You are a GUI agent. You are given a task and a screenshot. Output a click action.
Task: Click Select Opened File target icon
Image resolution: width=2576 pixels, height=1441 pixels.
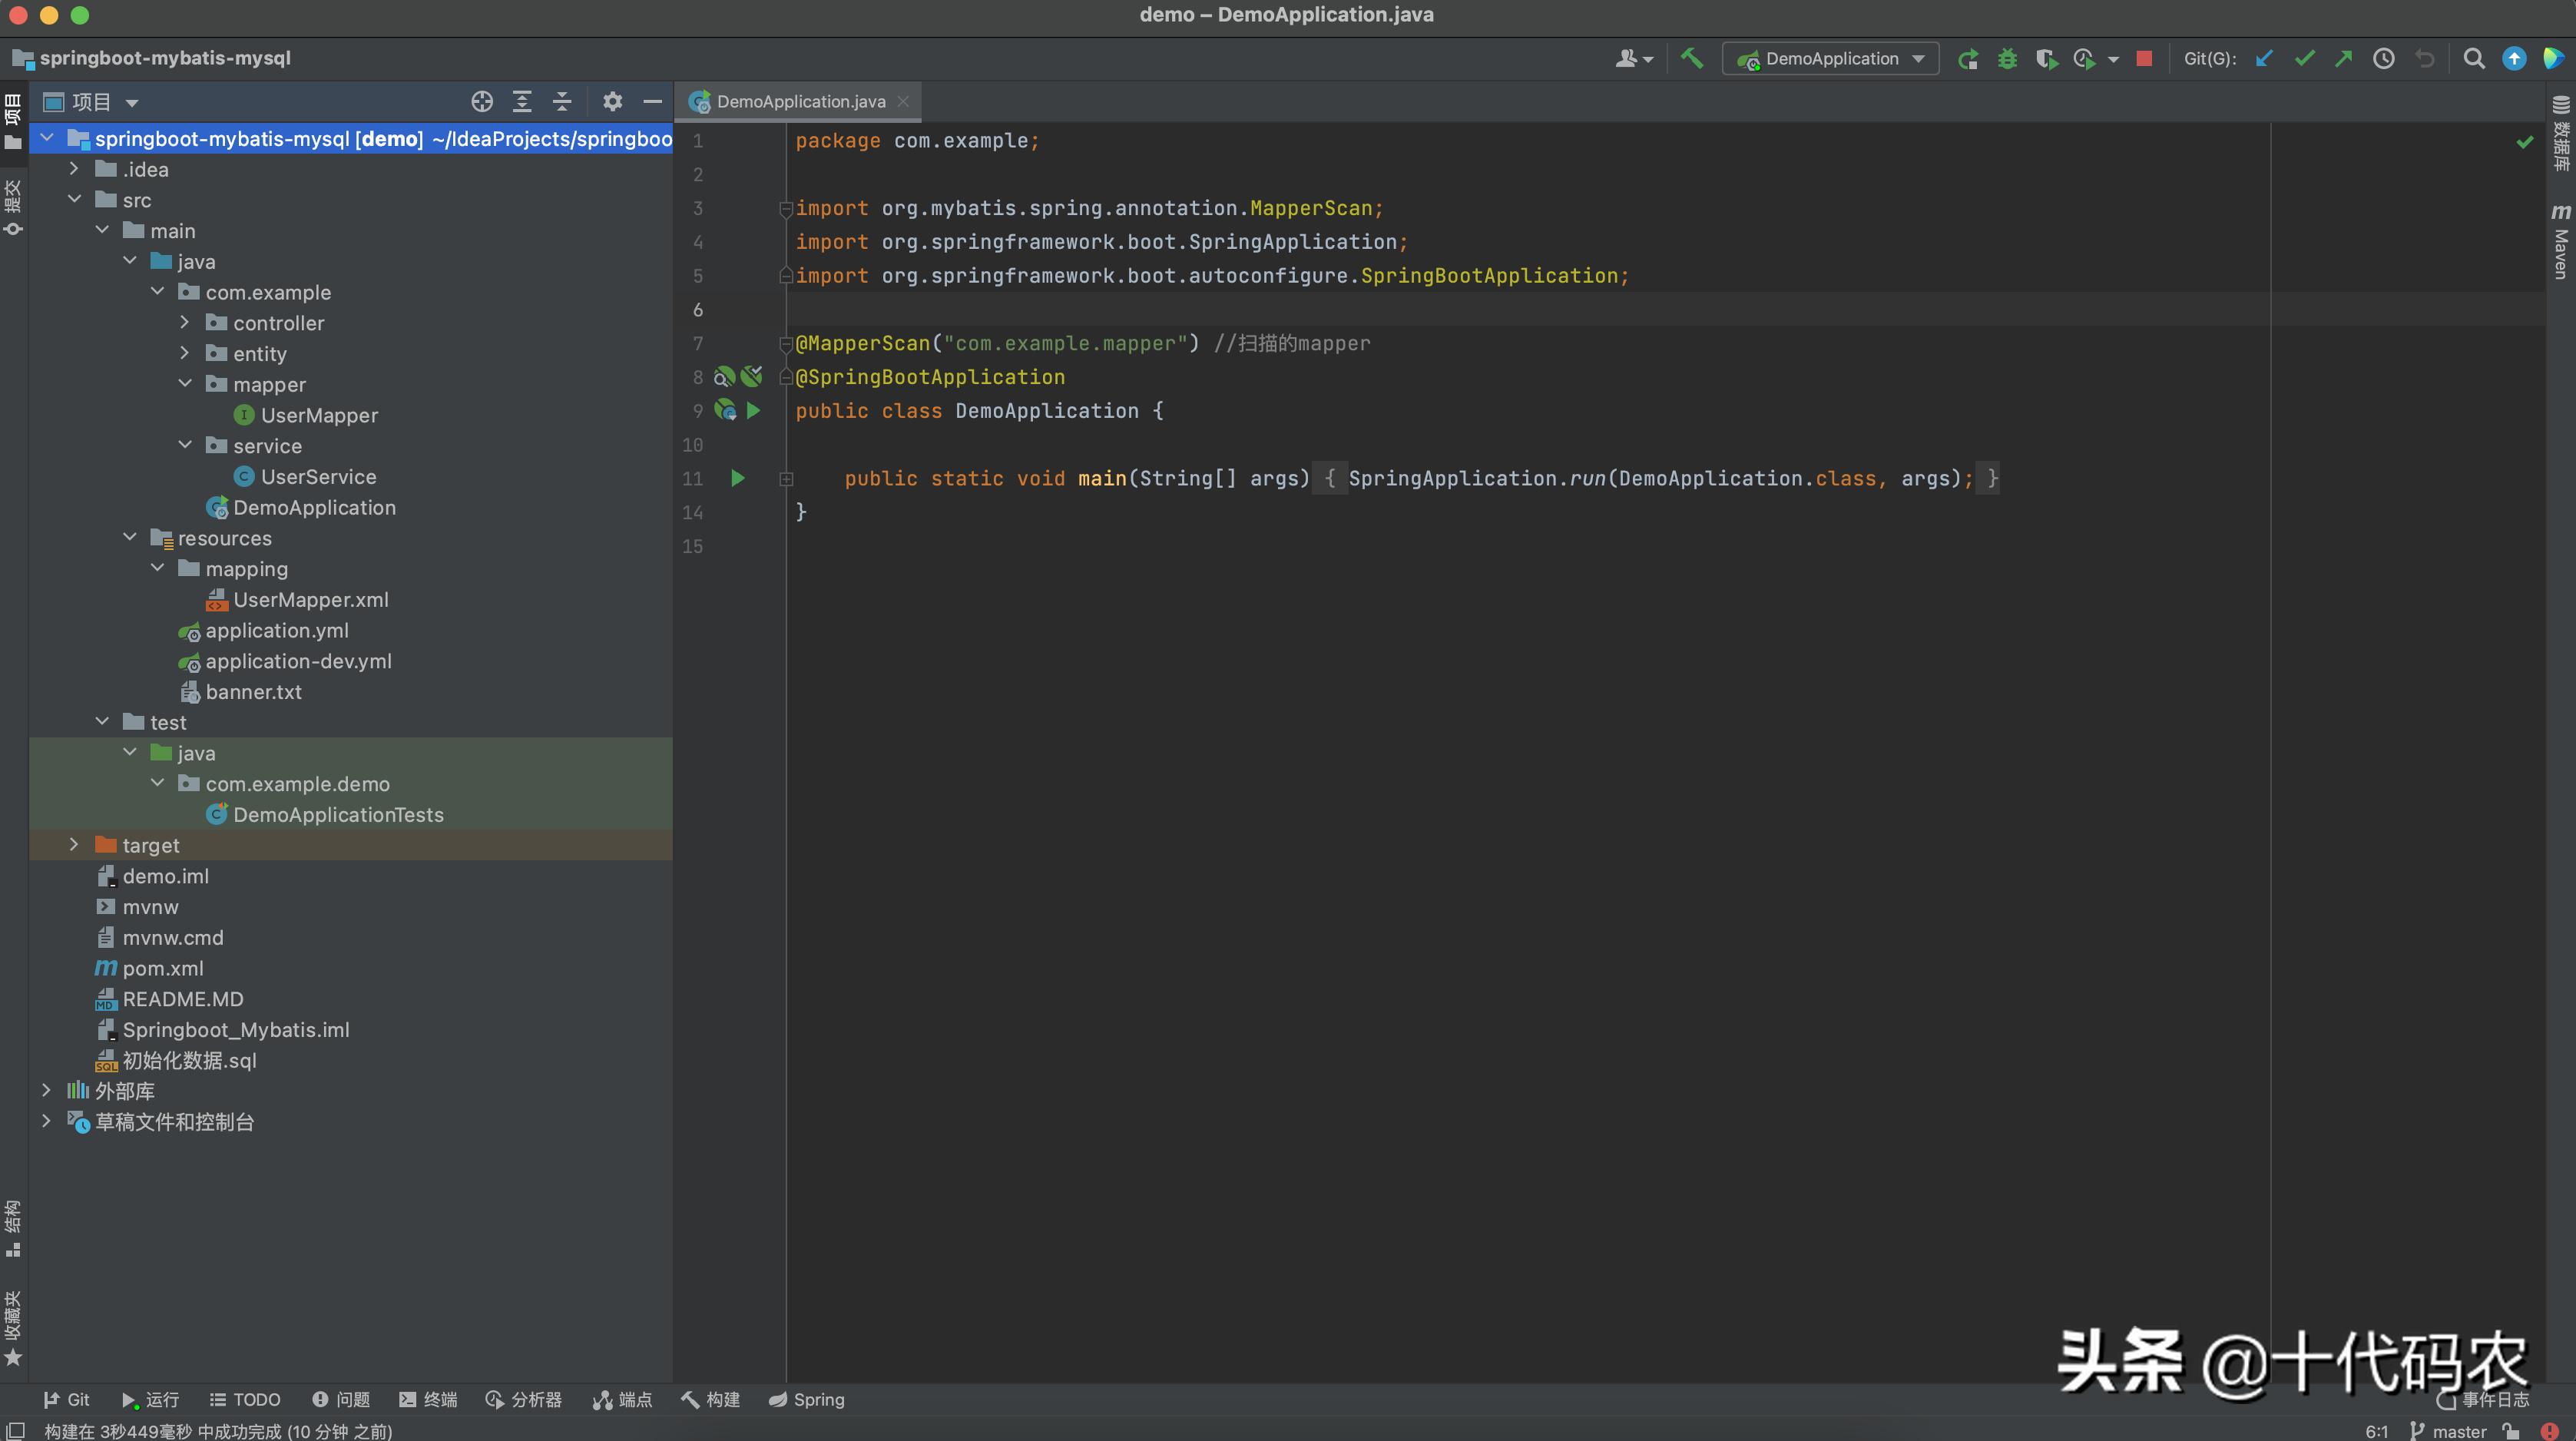tap(482, 101)
